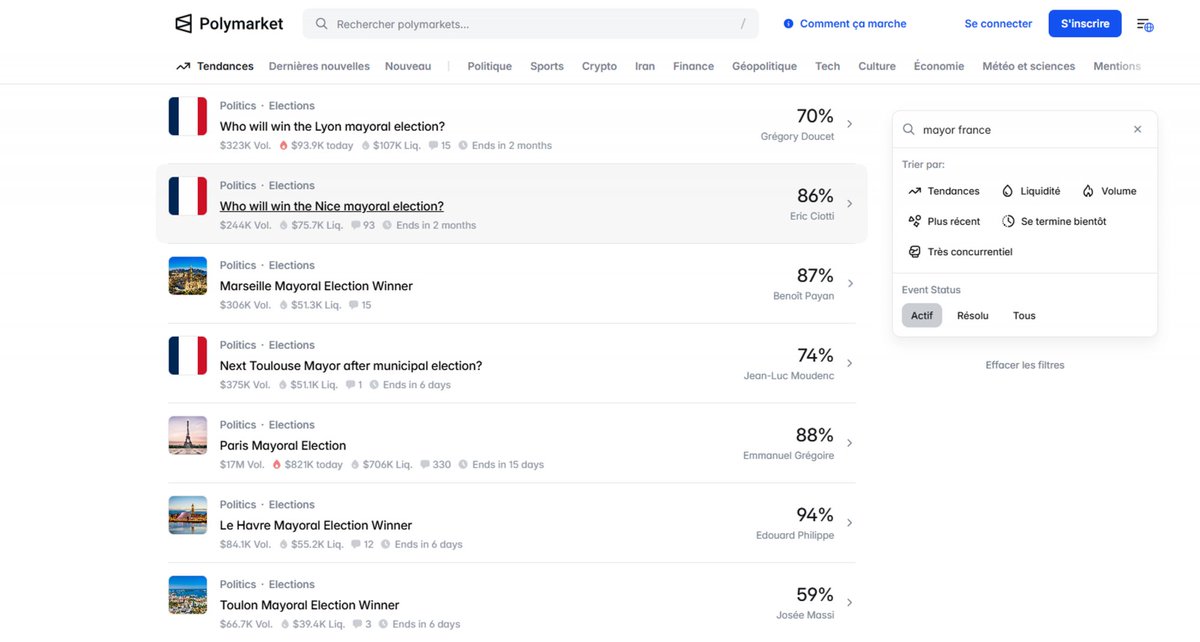Set event status to Résolu
This screenshot has height=642, width=1200.
click(x=972, y=316)
